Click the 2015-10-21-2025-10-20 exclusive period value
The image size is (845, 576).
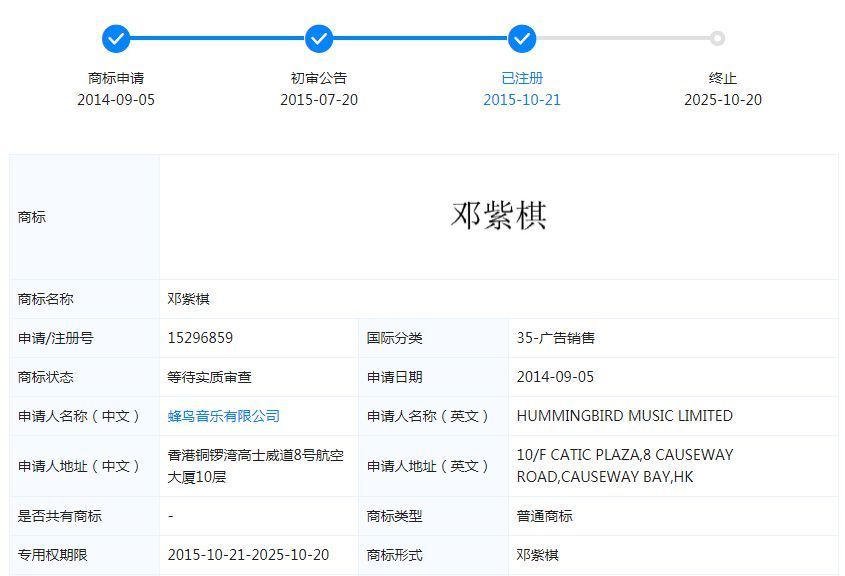pyautogui.click(x=248, y=555)
